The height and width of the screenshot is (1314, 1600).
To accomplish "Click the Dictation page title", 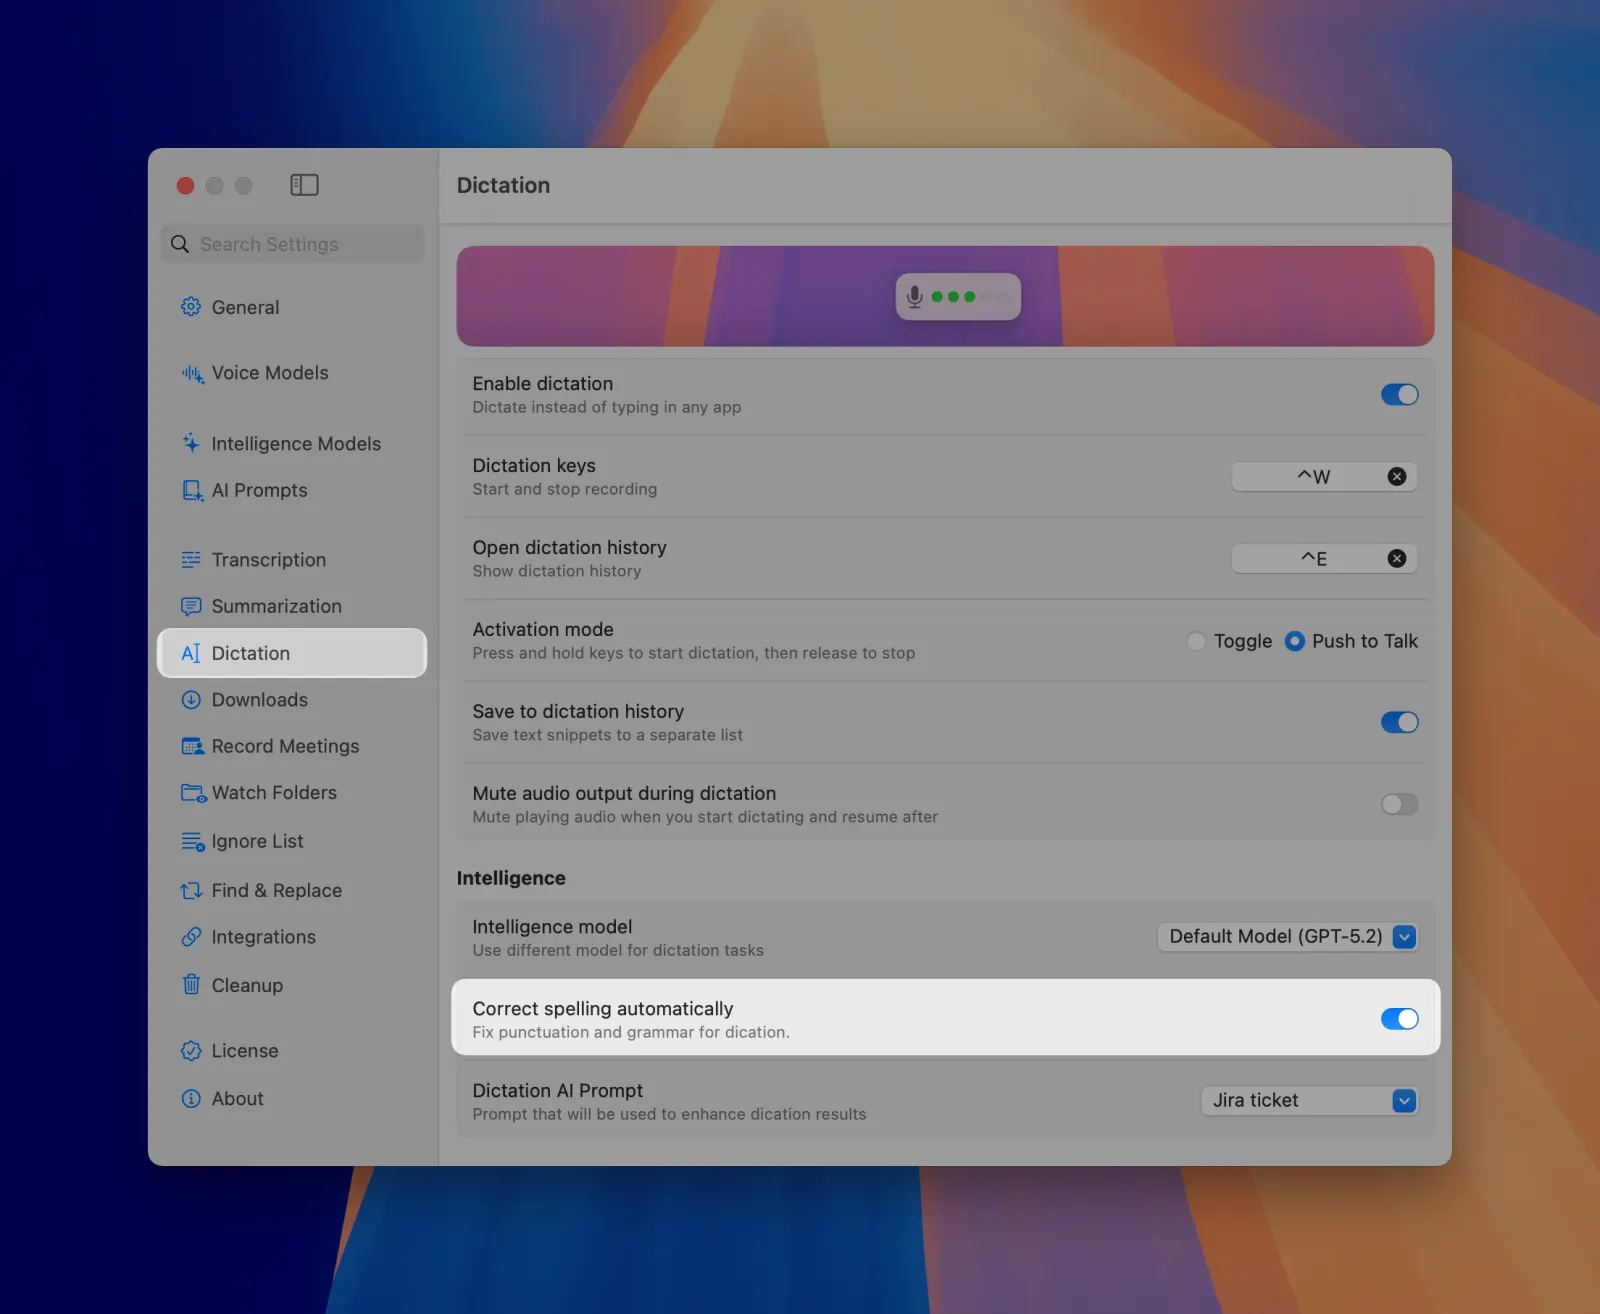I will 503,185.
